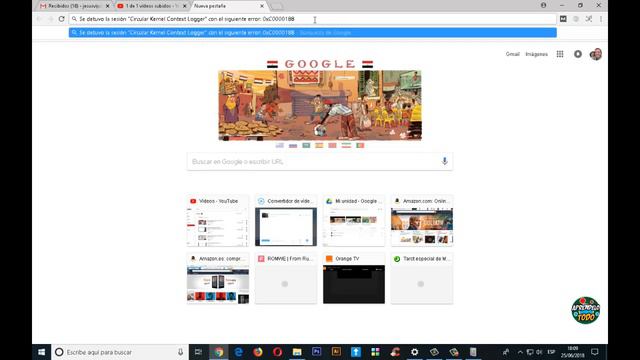Open the Google account profile picture

(x=596, y=54)
